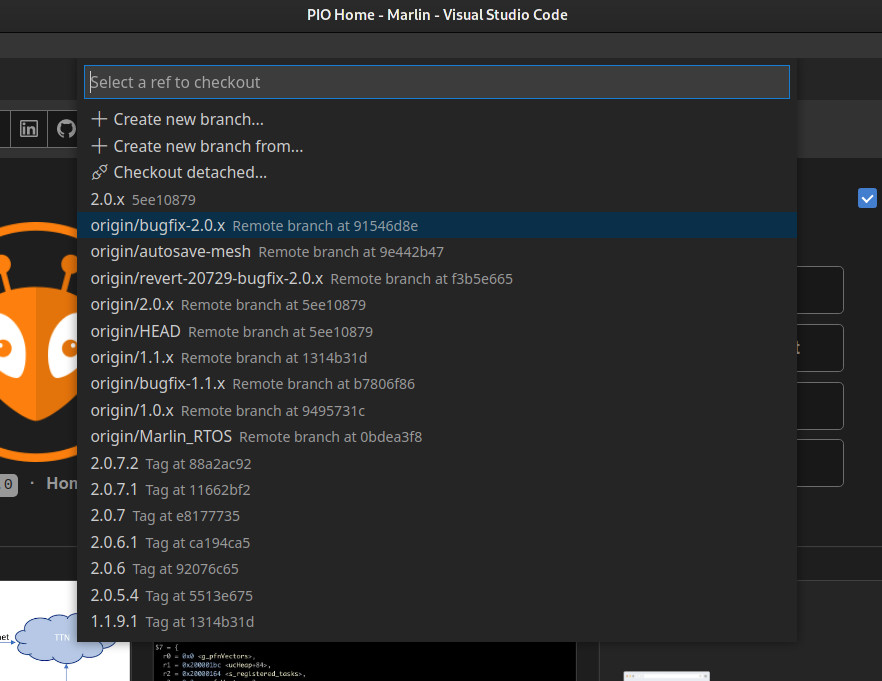Choose origin/bugfix-1.1.x remote branch
882x681 pixels.
click(x=437, y=384)
